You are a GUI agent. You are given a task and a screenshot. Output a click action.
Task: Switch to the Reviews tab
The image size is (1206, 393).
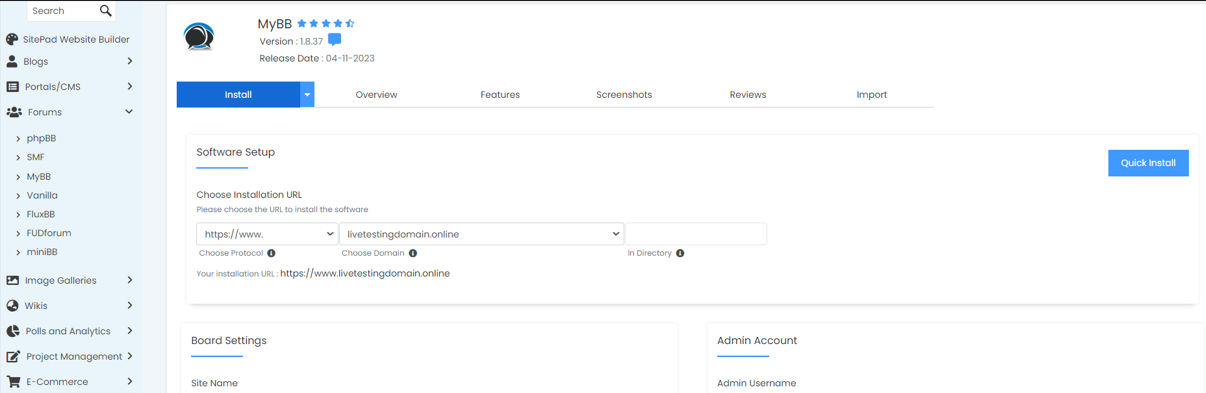point(748,95)
